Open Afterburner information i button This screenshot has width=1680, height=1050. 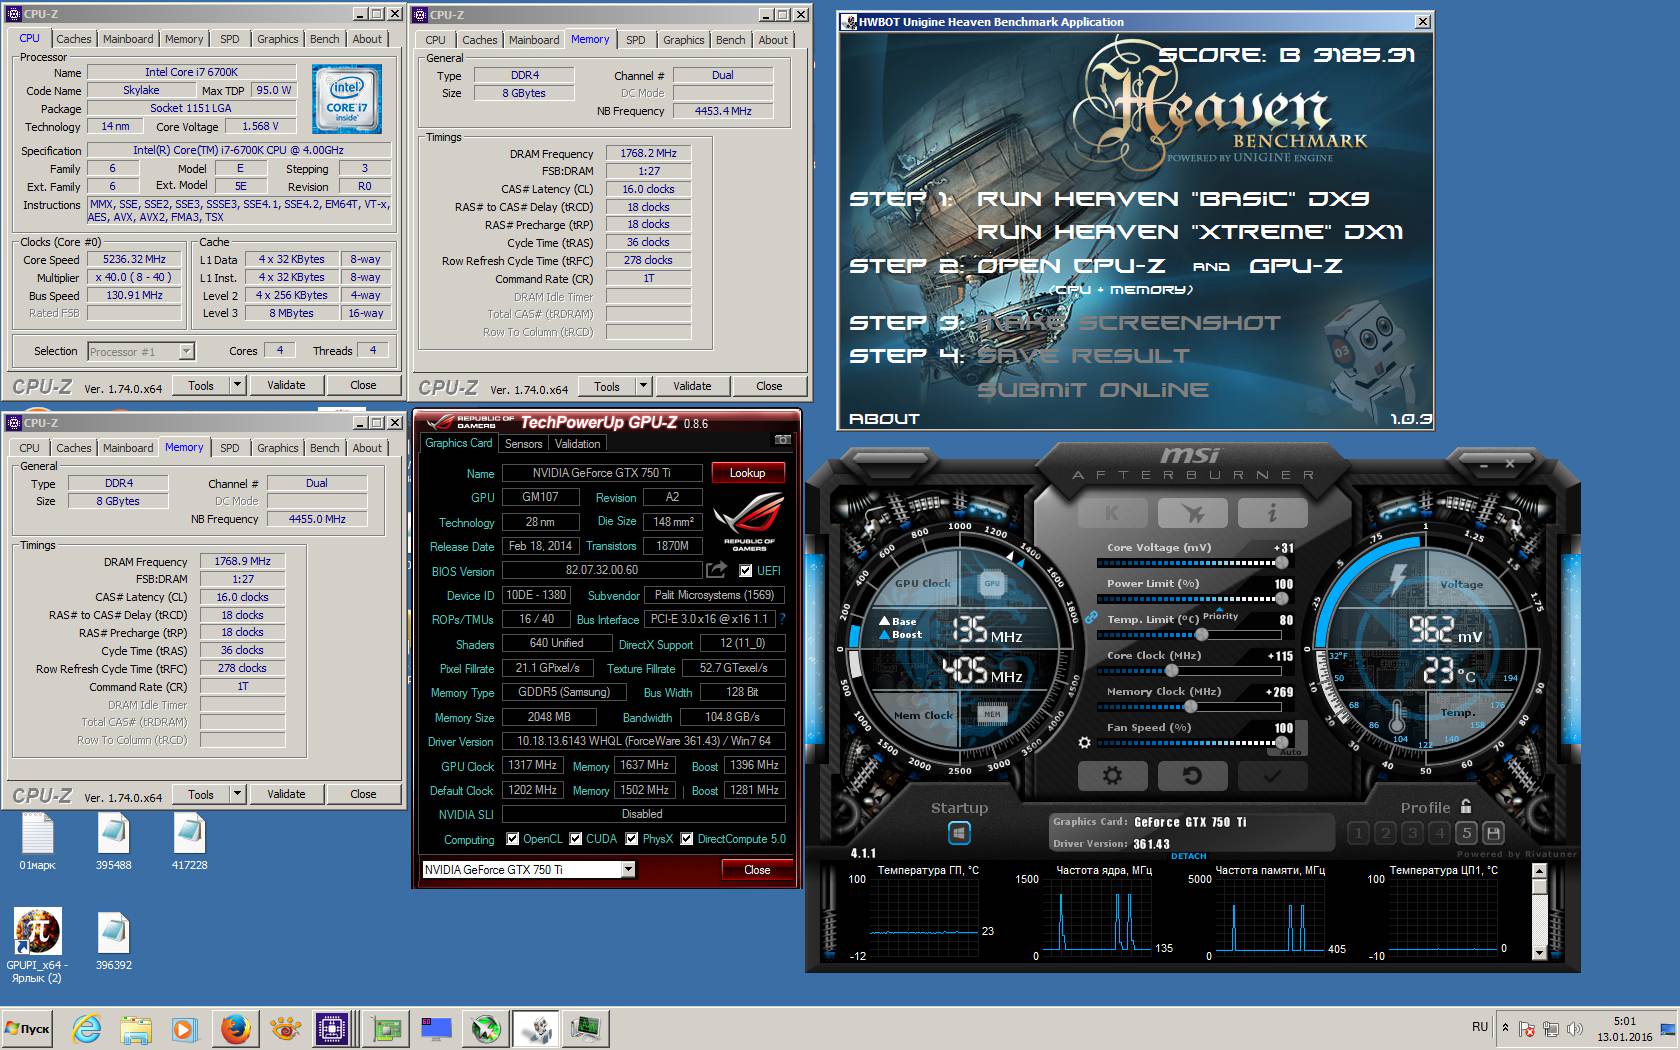[x=1272, y=513]
